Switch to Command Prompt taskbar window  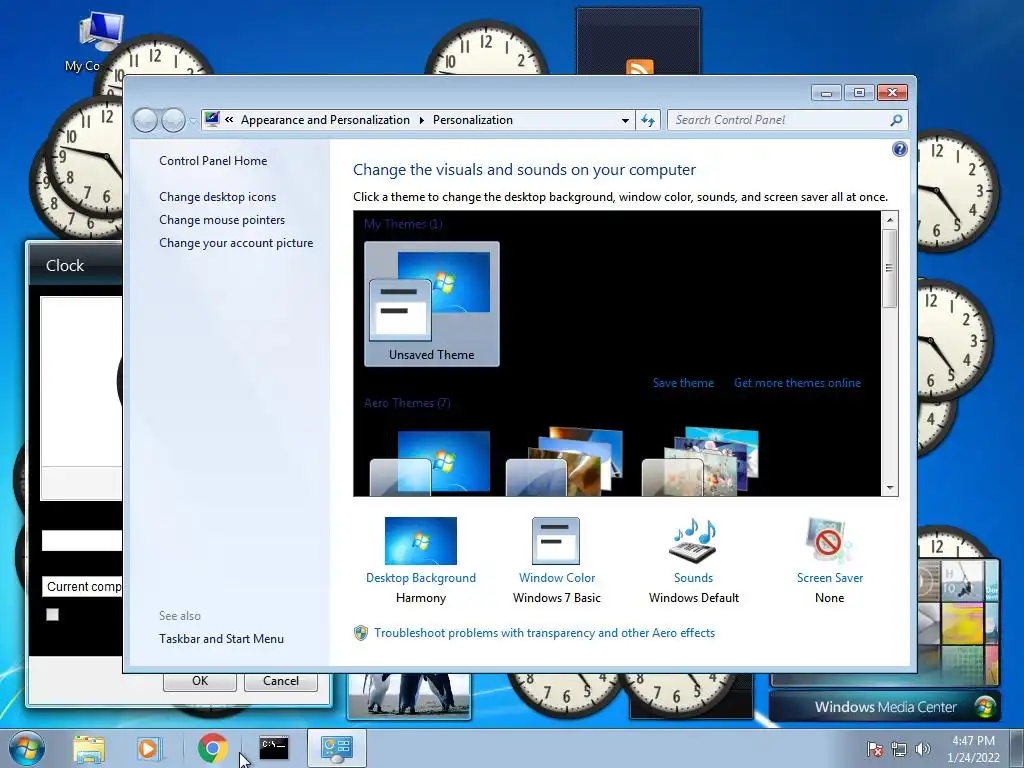click(x=274, y=748)
